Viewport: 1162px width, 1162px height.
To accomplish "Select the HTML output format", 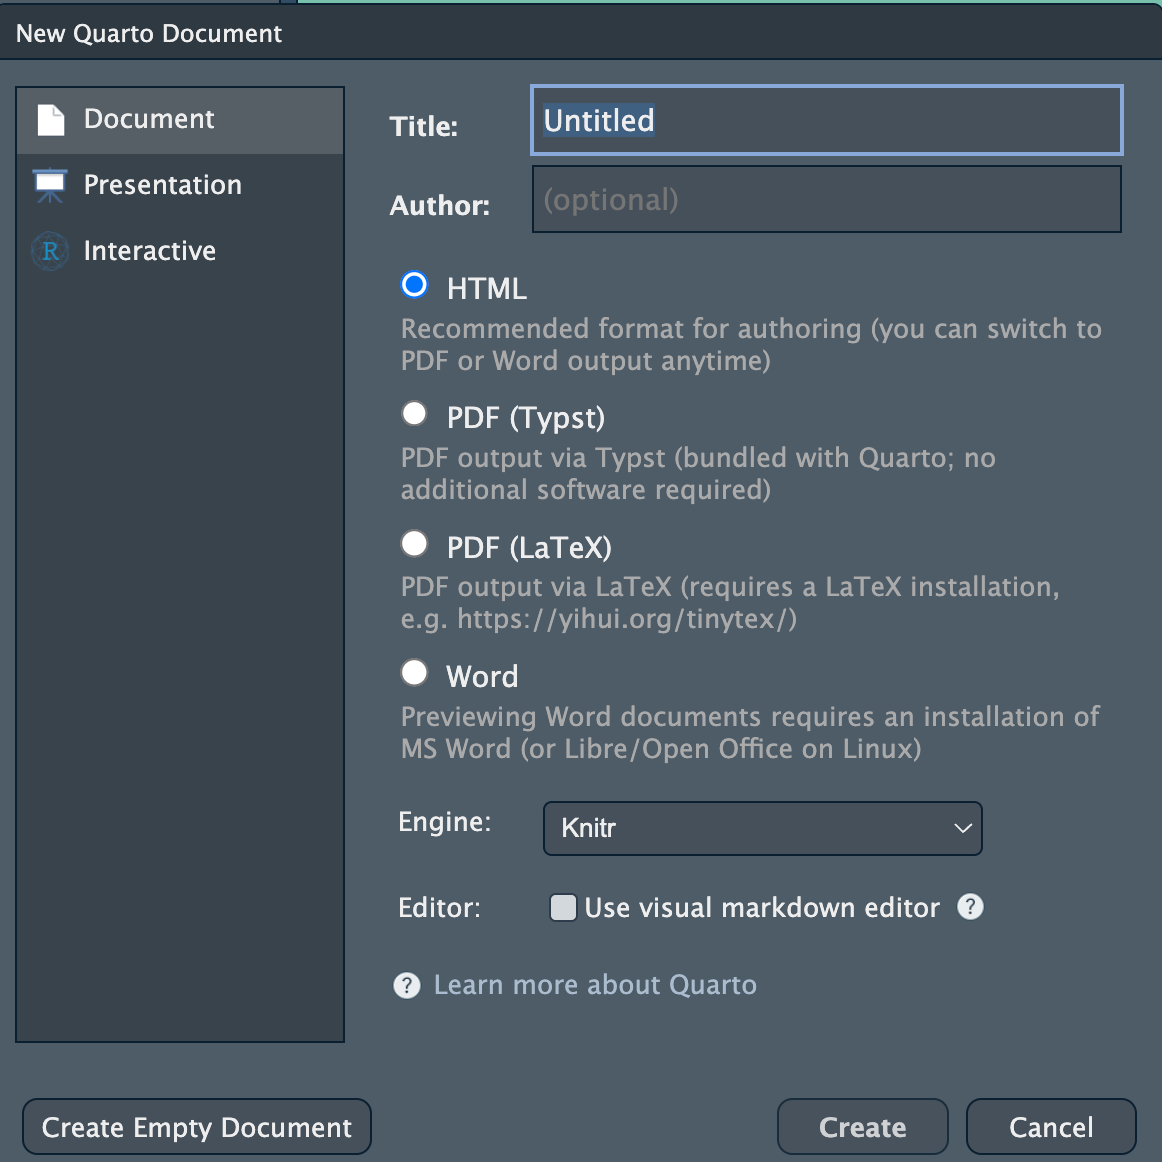I will pos(414,285).
